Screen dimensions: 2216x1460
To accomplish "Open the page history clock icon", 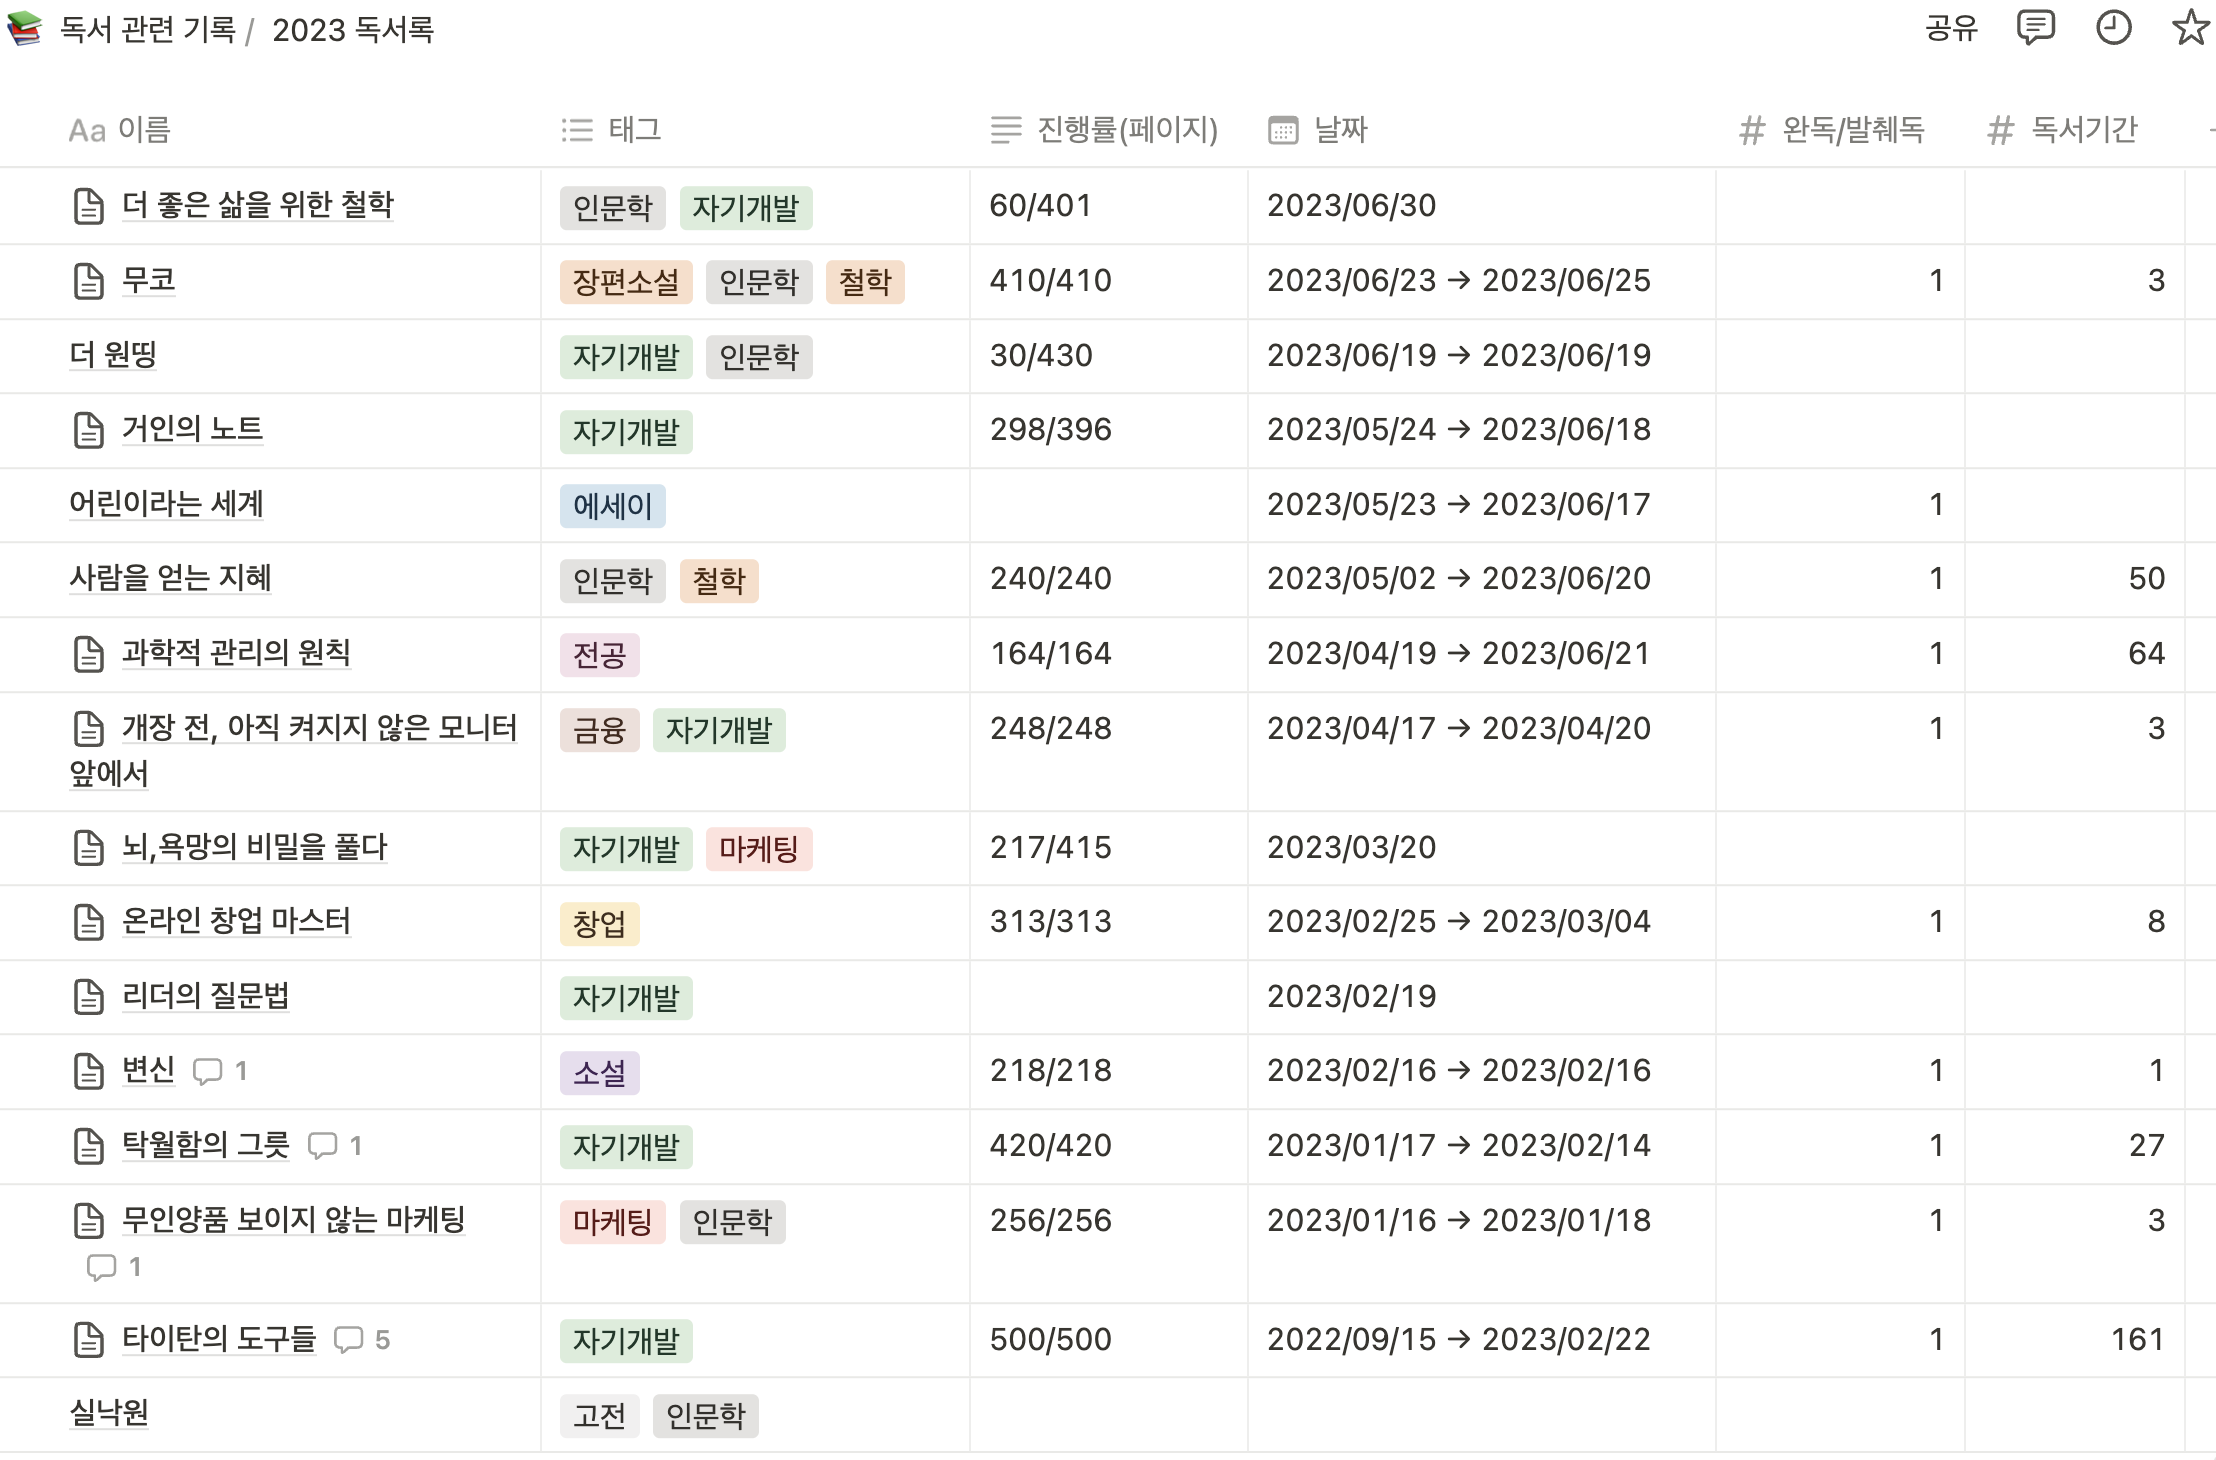I will (x=2113, y=28).
